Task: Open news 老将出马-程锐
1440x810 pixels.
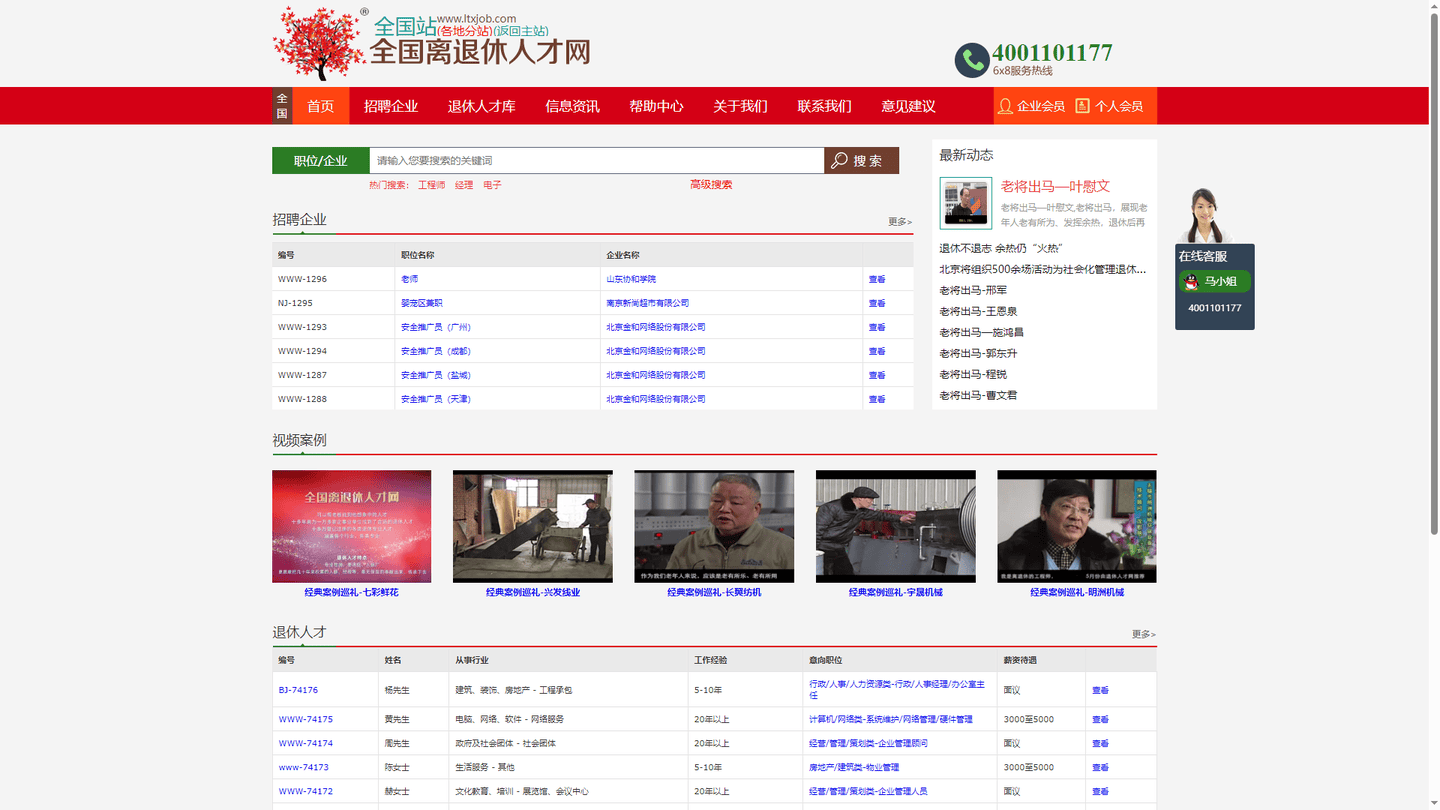Action: (973, 374)
